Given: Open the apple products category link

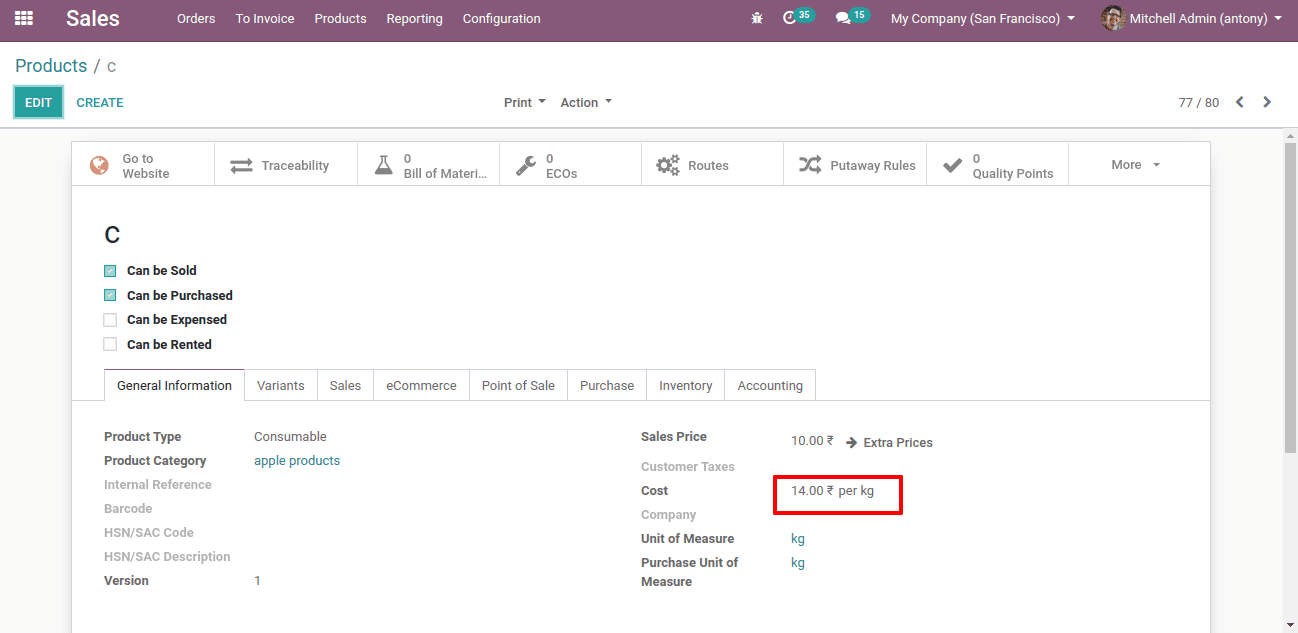Looking at the screenshot, I should [x=297, y=461].
